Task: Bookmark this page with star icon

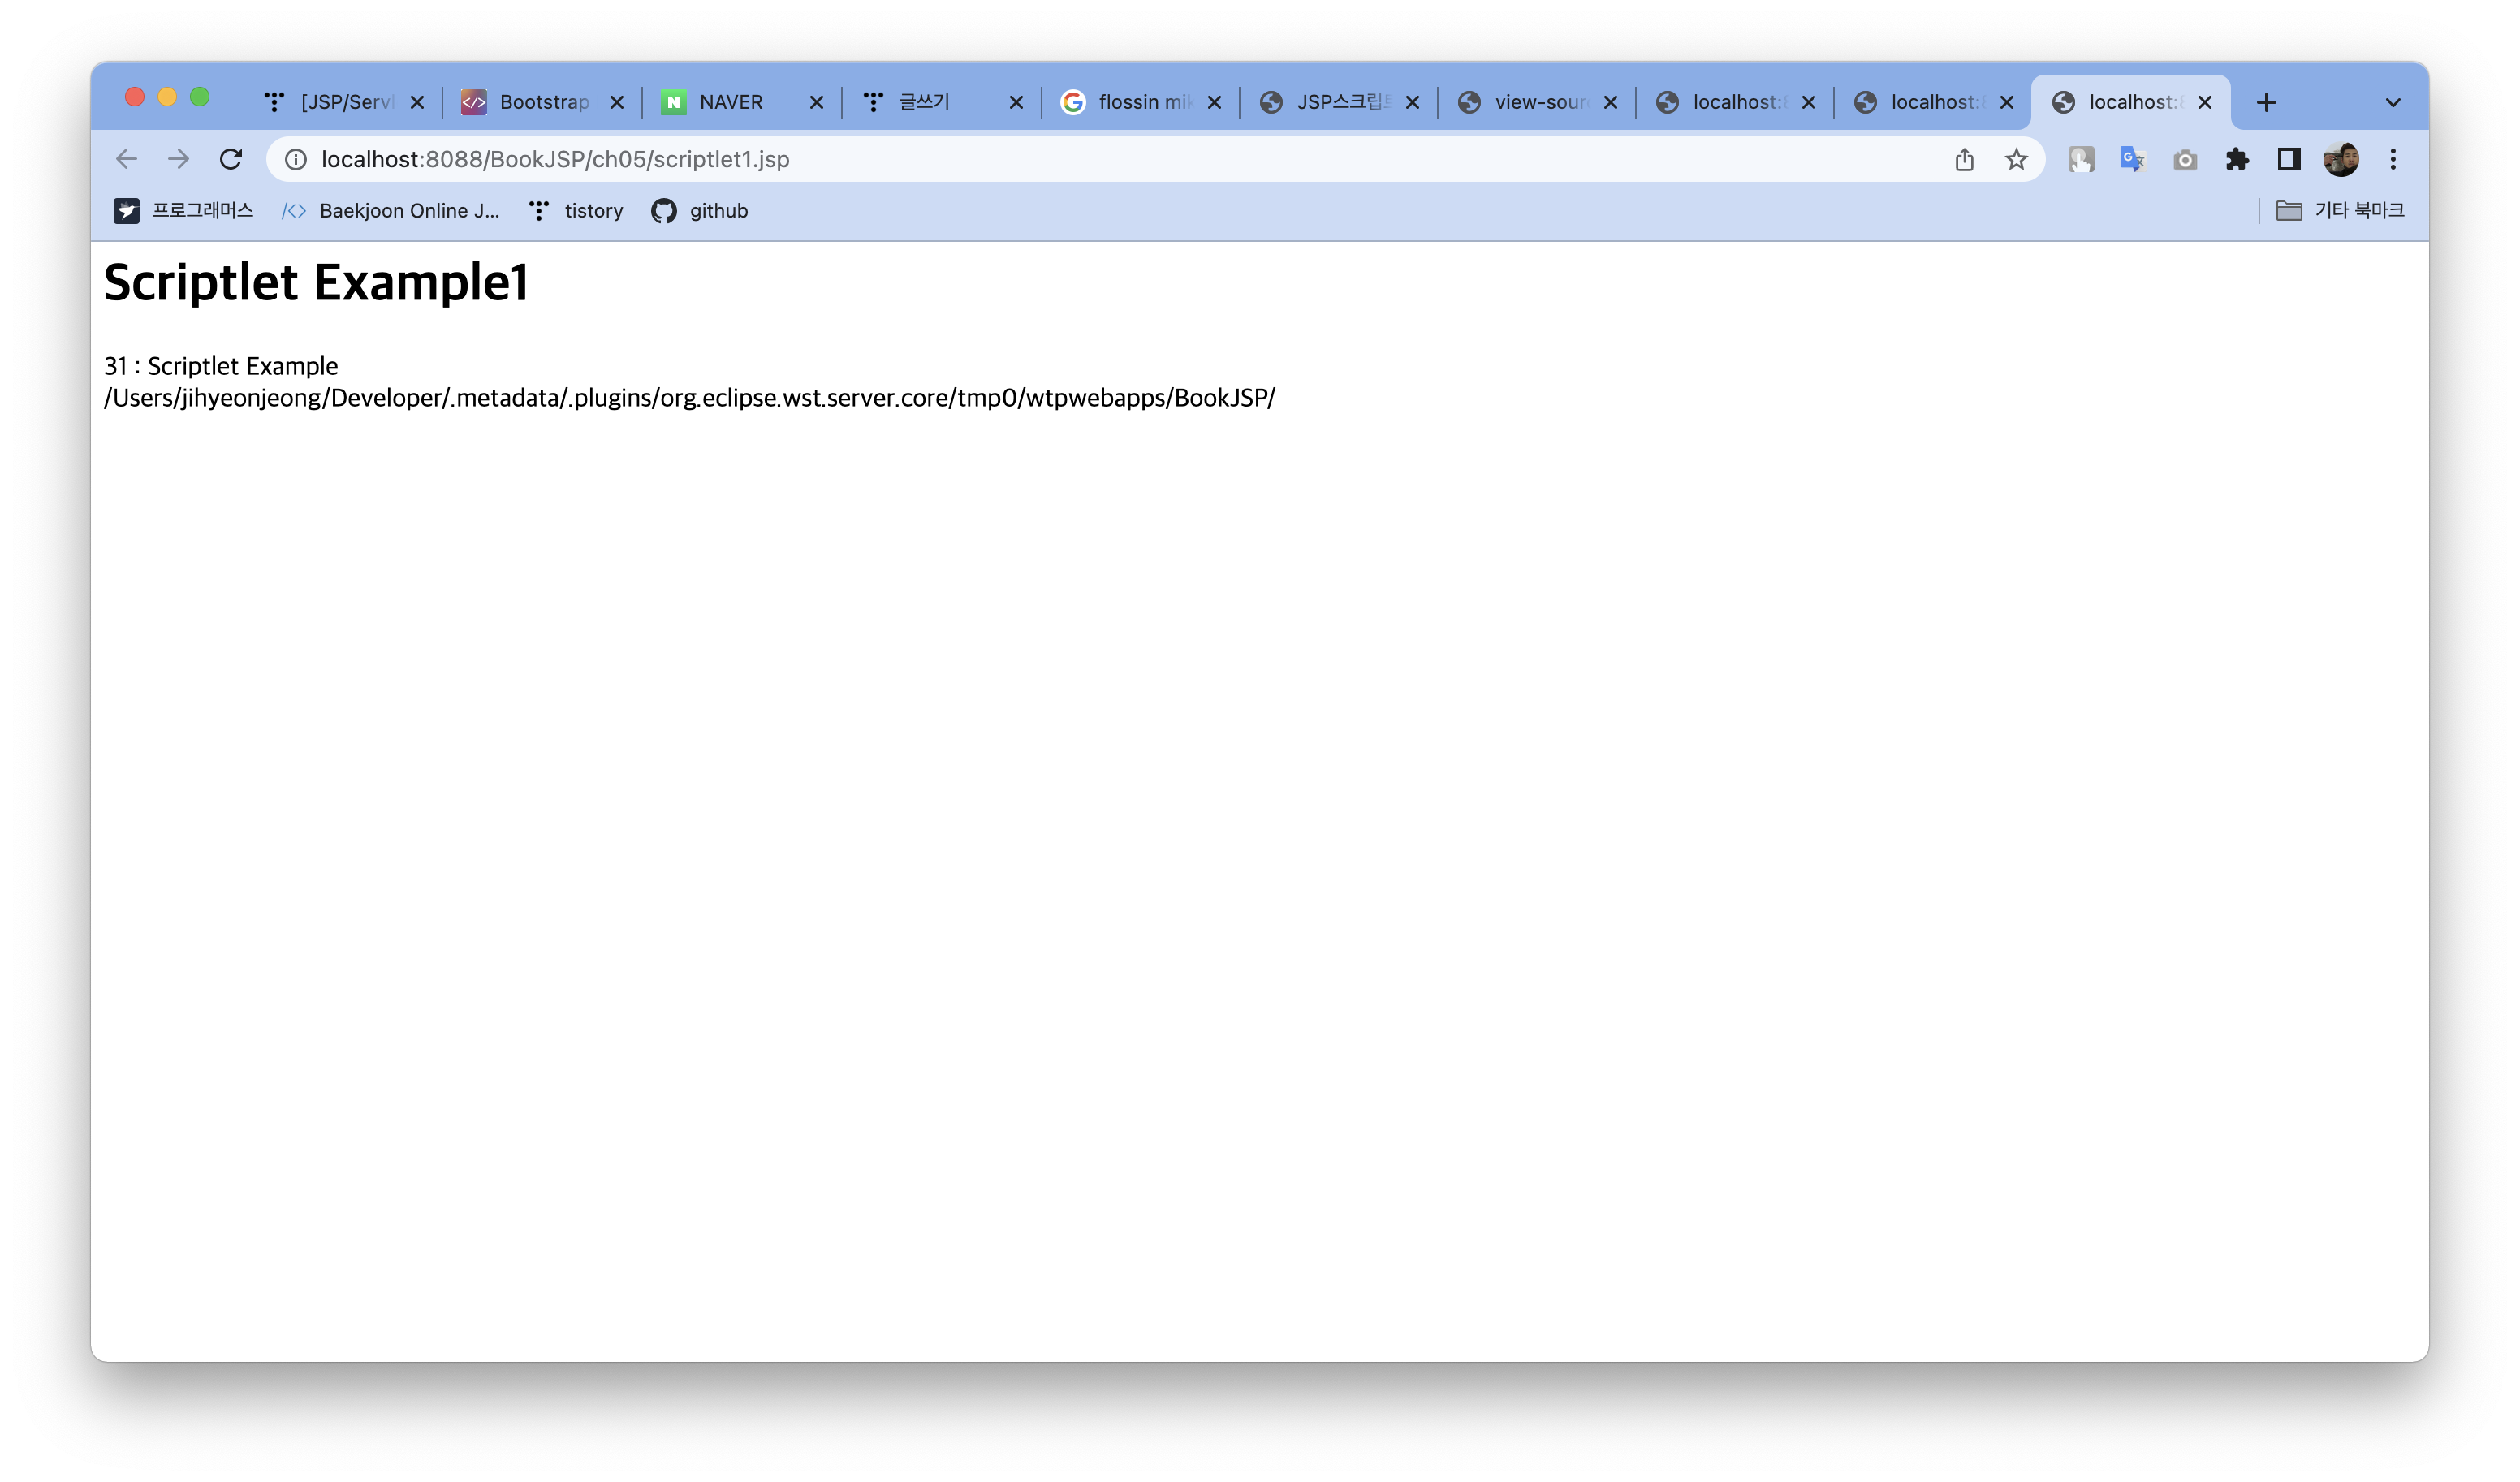Action: click(x=2016, y=159)
